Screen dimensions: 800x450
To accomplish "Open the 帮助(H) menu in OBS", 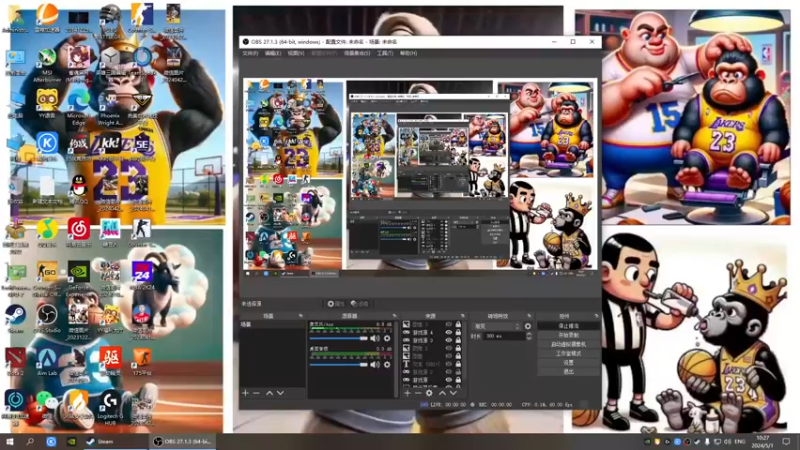I will click(408, 53).
